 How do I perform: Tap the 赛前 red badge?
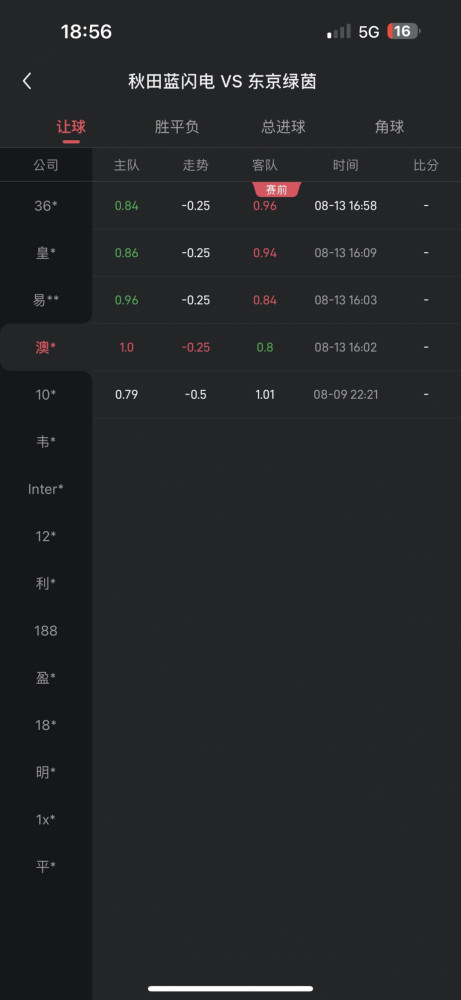pos(277,190)
